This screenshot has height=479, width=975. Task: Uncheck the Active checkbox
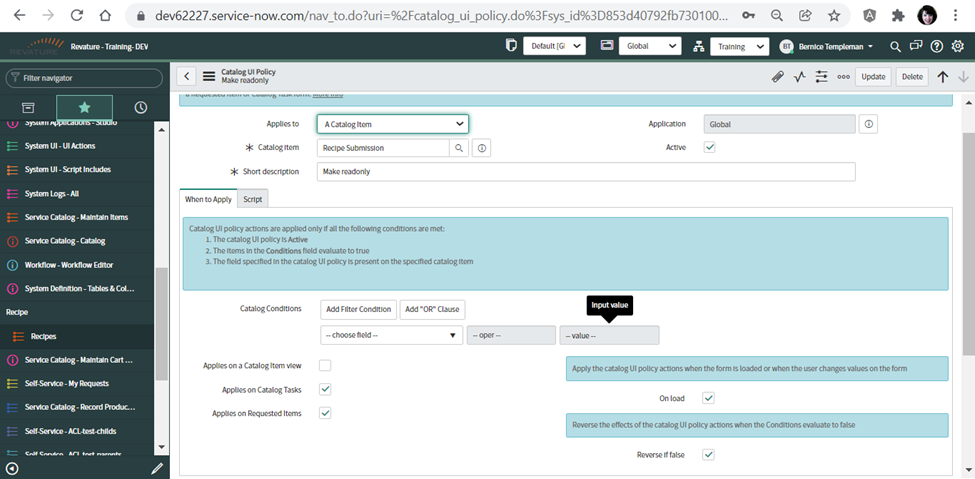tap(709, 147)
